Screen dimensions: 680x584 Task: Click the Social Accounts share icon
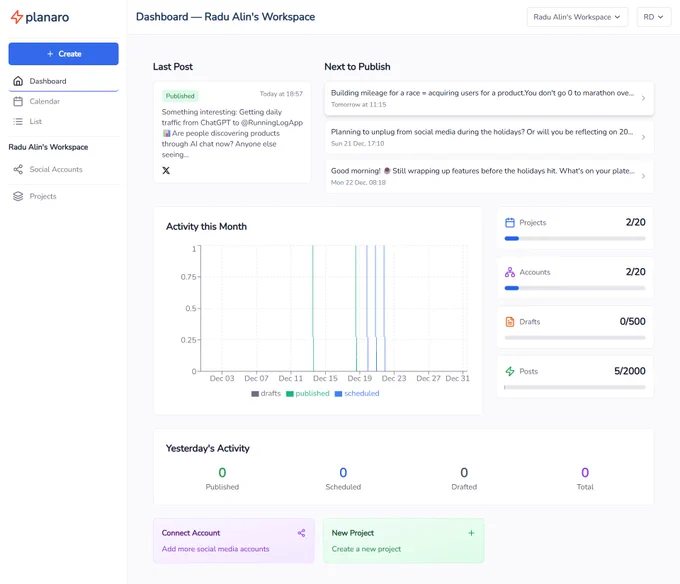(x=18, y=170)
